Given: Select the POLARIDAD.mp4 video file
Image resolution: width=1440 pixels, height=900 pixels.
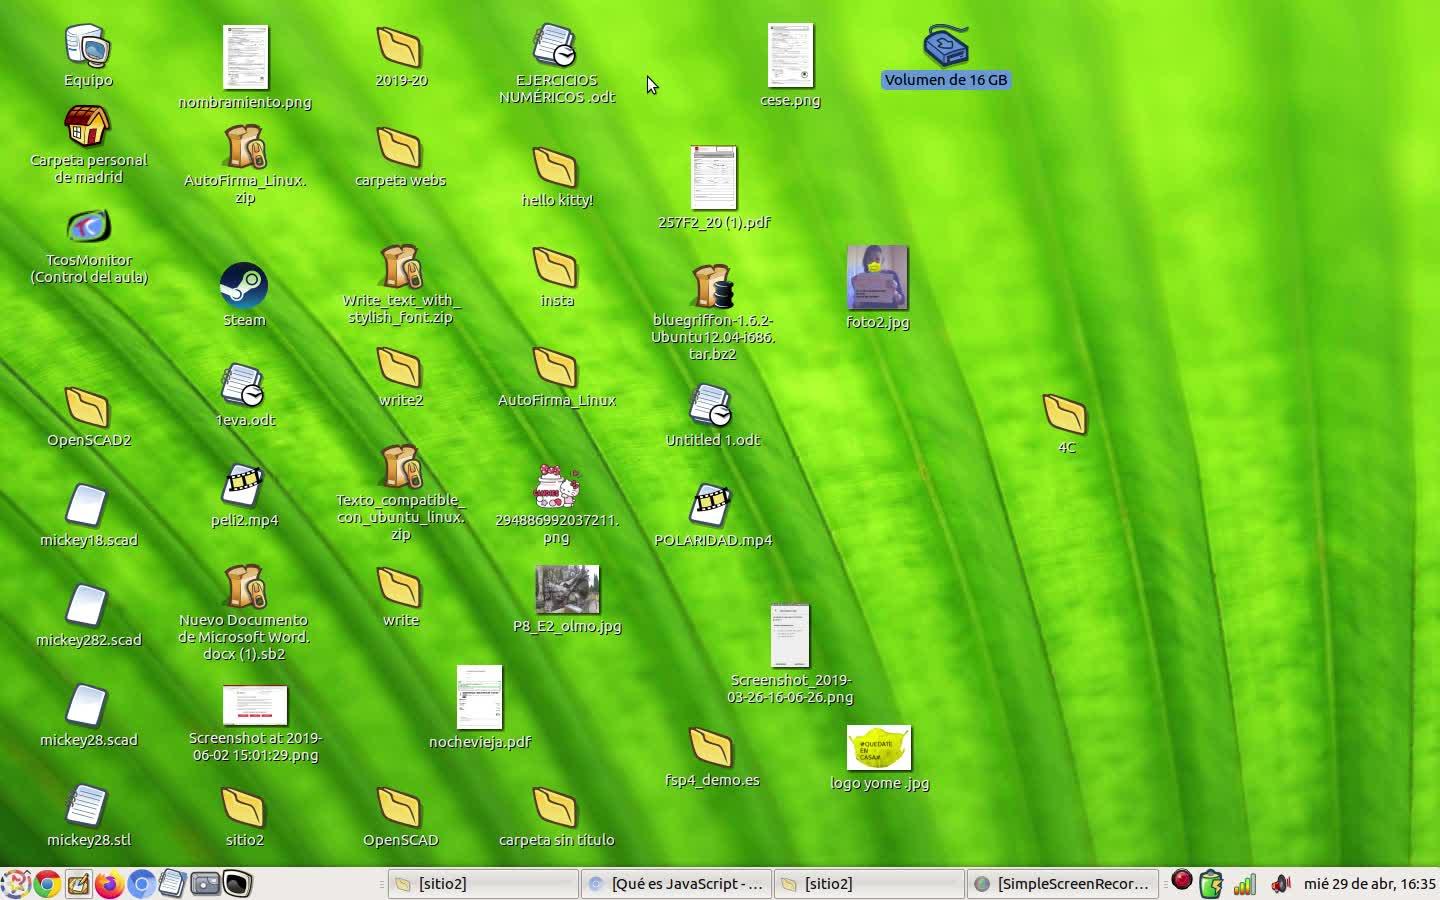Looking at the screenshot, I should click(711, 507).
